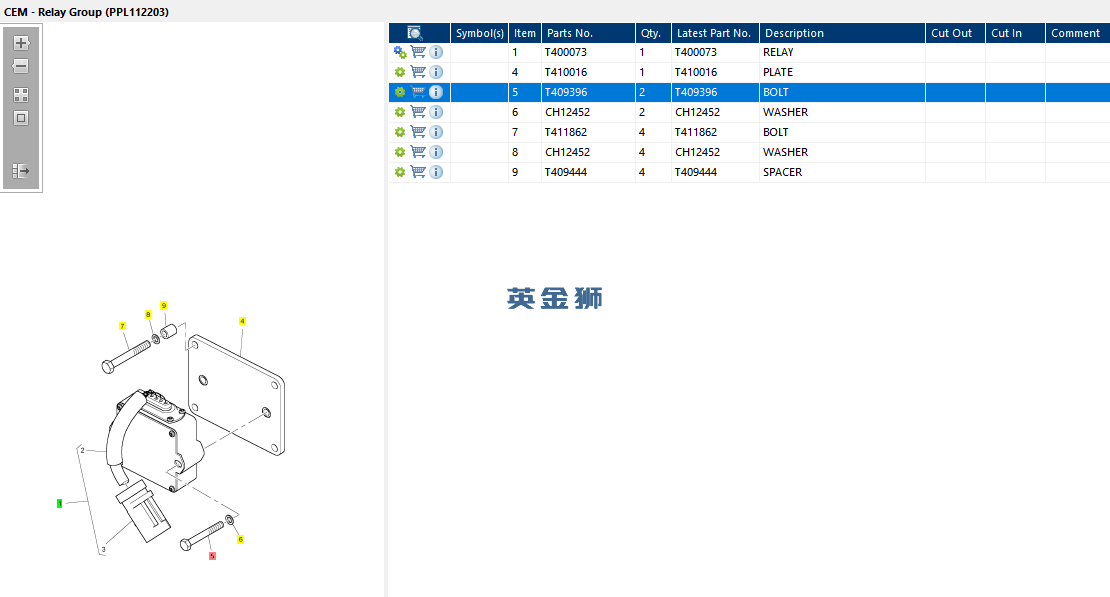The height and width of the screenshot is (597, 1110).
Task: Add item 6 WASHER to cart
Action: 418,111
